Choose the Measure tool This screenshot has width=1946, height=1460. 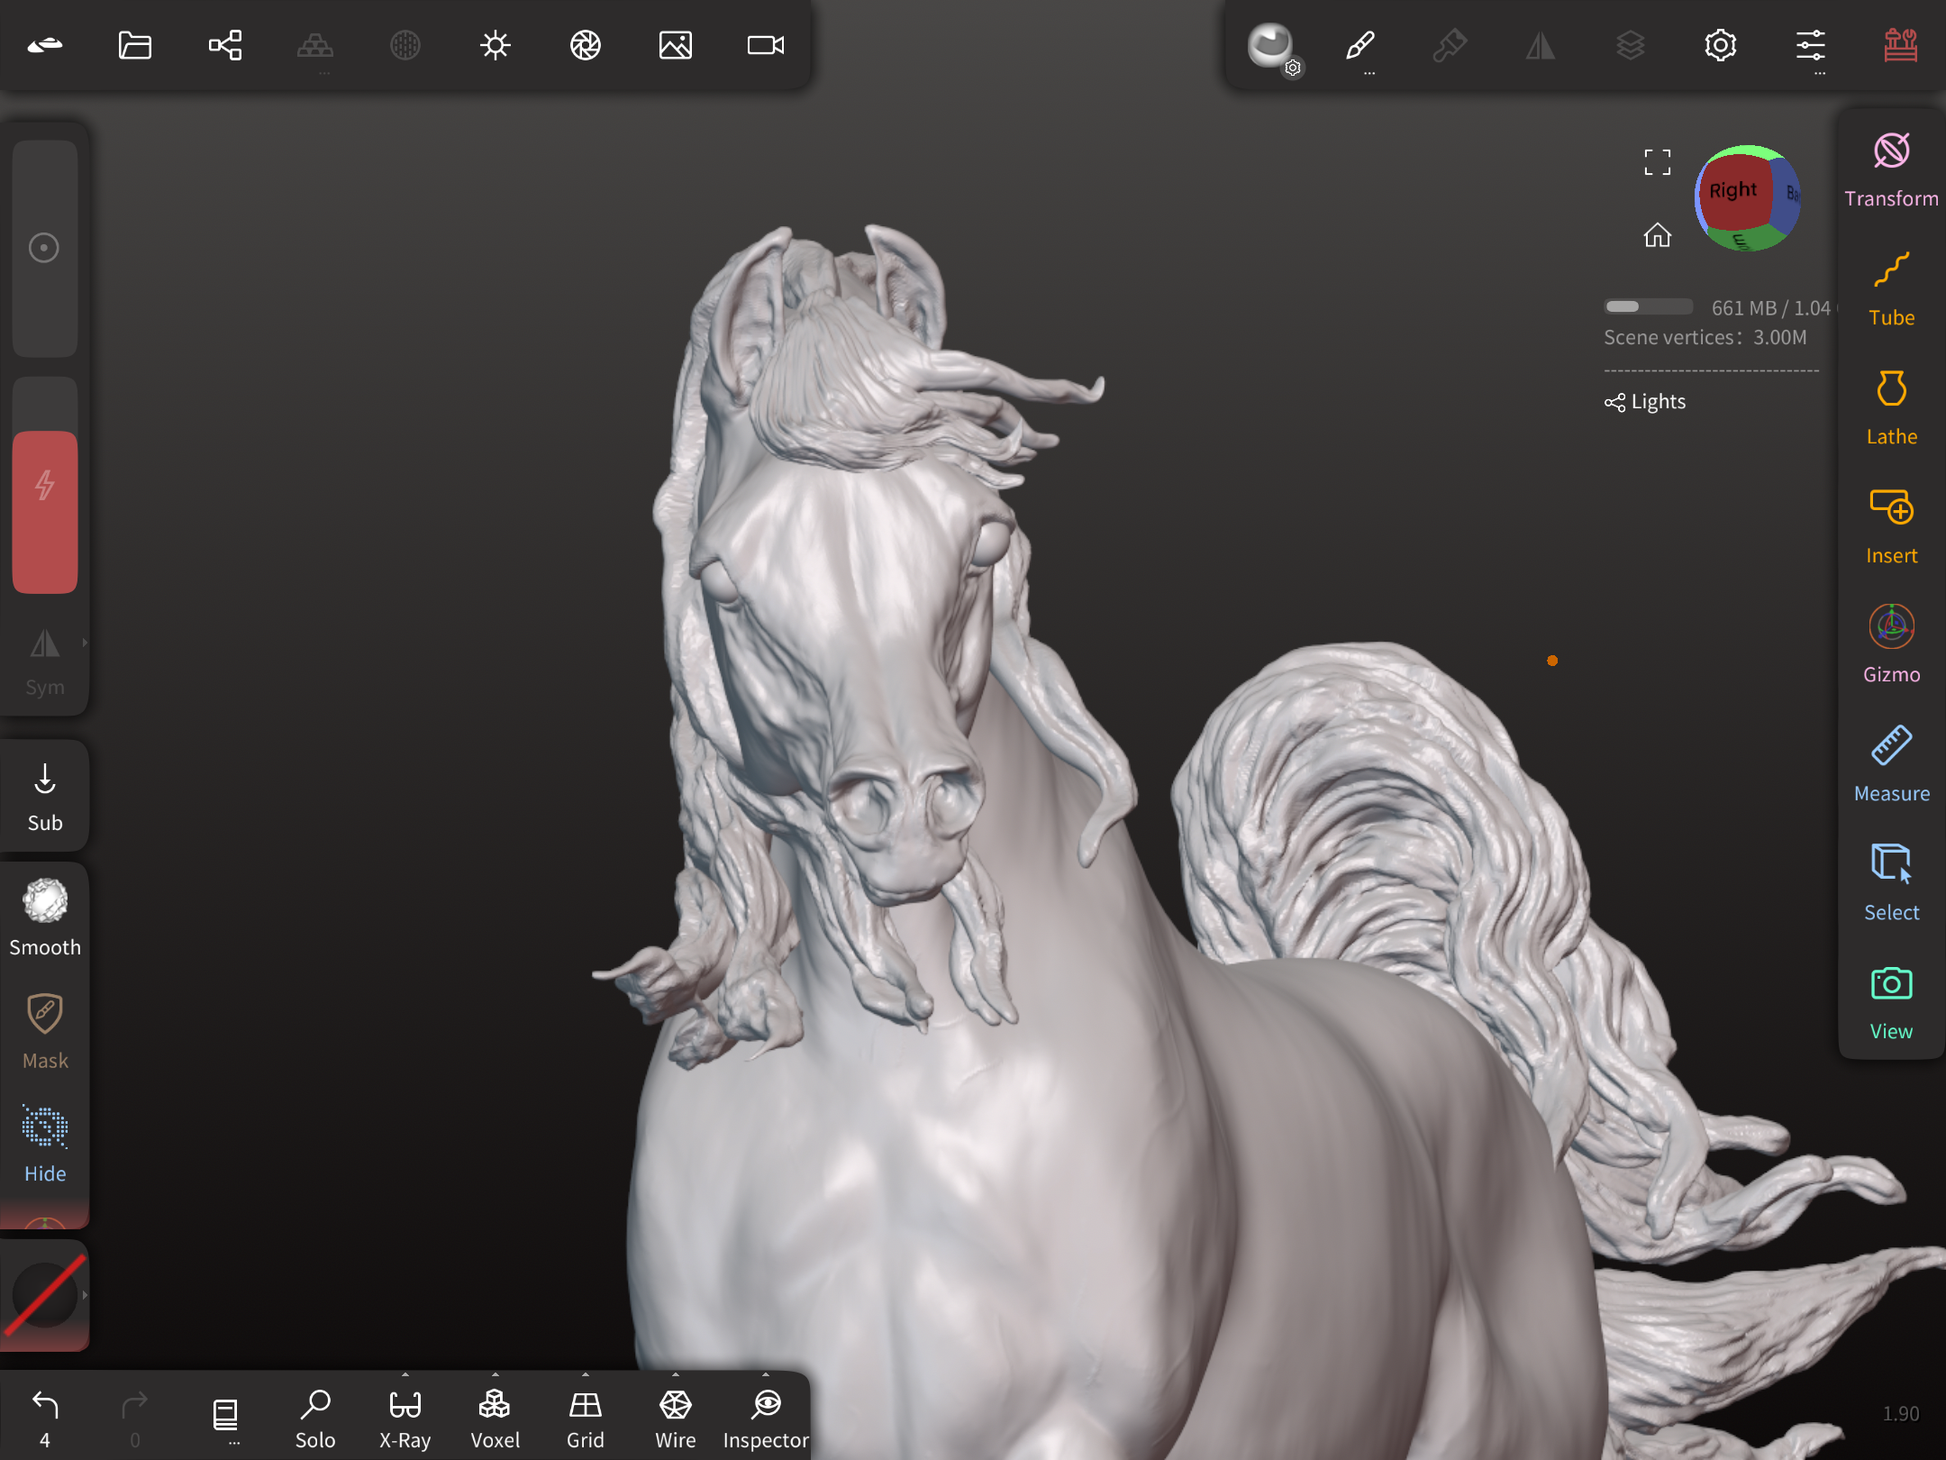(1890, 765)
